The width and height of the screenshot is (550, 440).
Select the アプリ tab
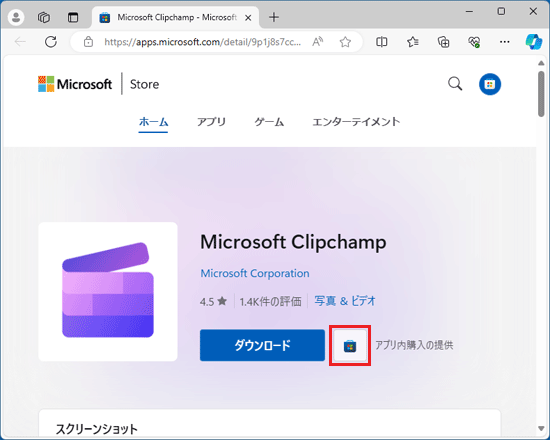pos(211,122)
